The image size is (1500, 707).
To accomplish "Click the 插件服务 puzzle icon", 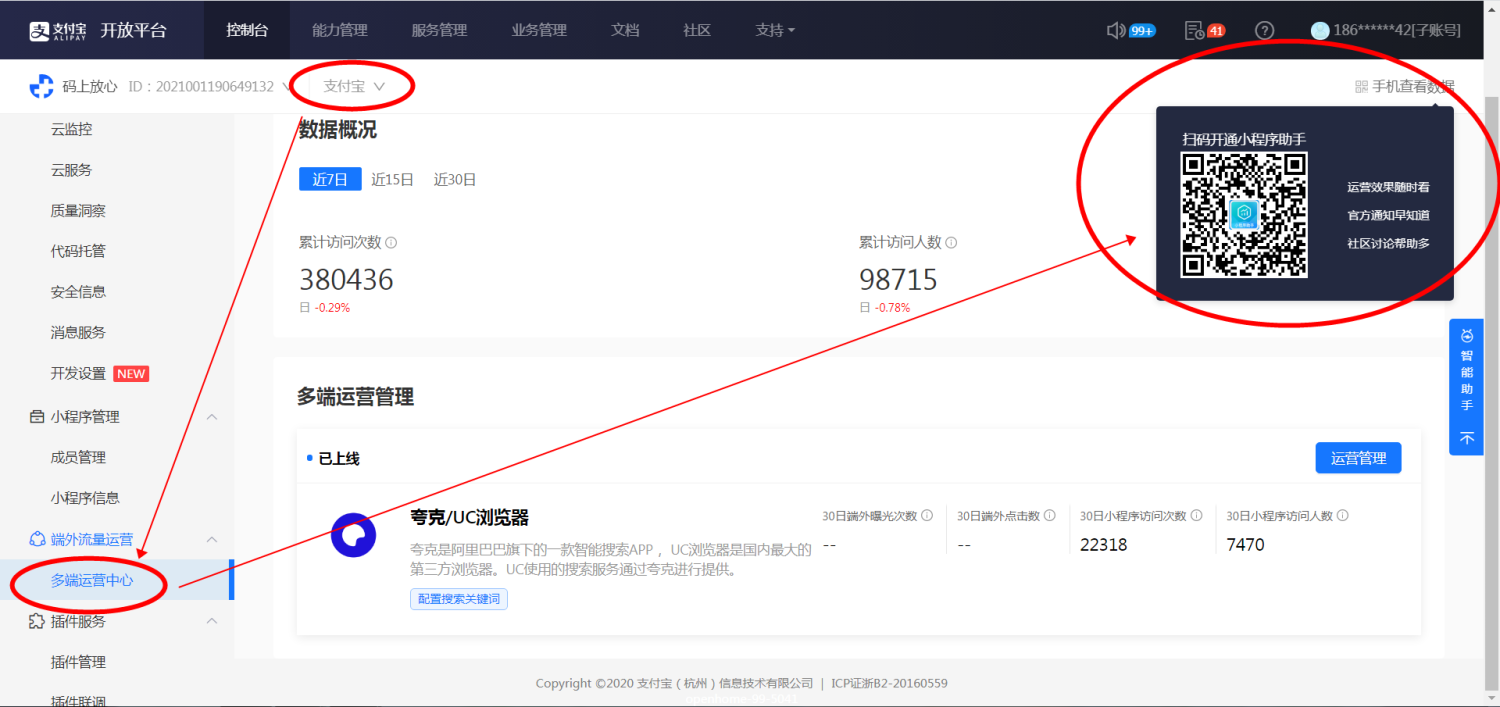I will [37, 622].
